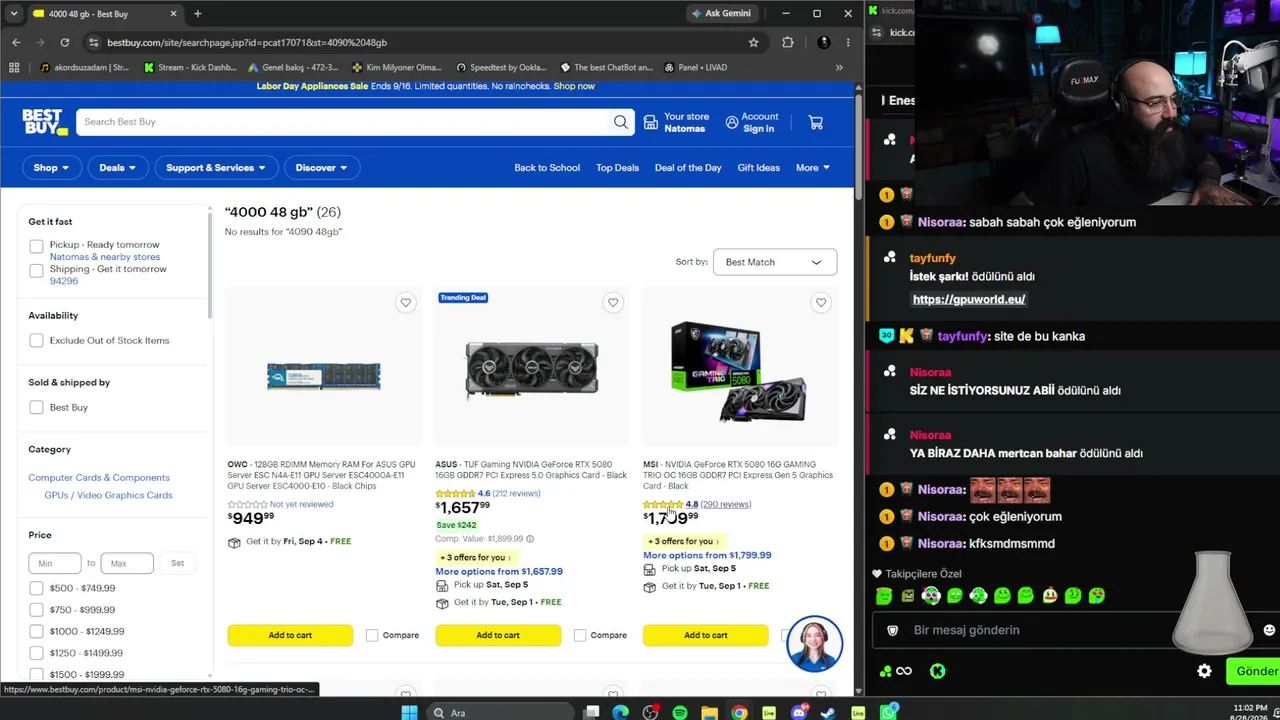1280x720 pixels.
Task: Open Top Deals page
Action: pos(617,168)
